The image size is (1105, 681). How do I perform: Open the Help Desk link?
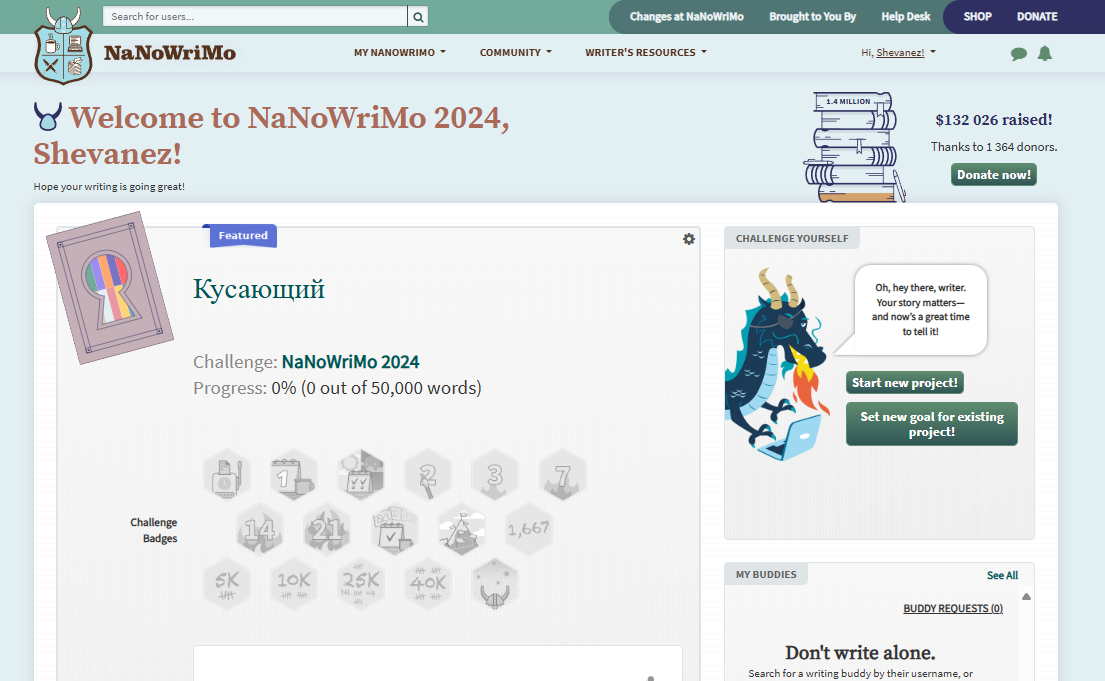click(906, 16)
